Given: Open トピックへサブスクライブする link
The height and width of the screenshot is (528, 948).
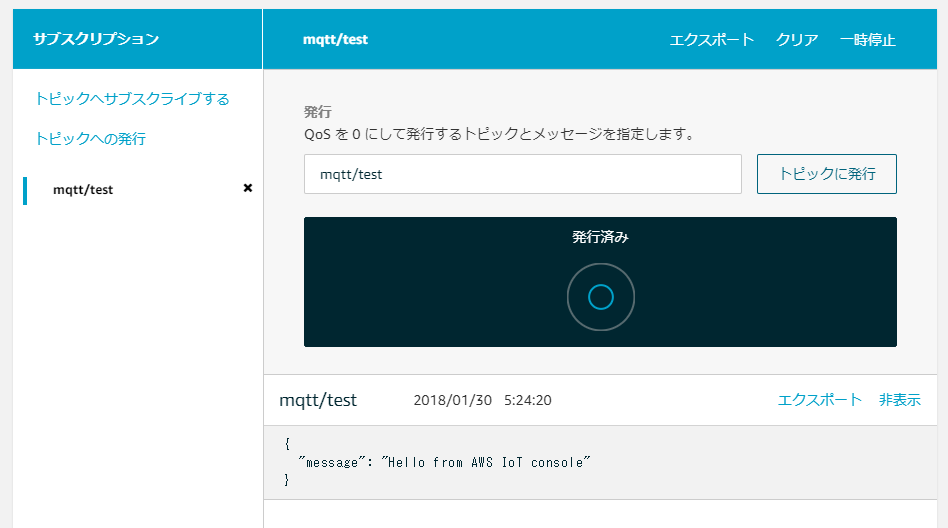Looking at the screenshot, I should pyautogui.click(x=132, y=98).
